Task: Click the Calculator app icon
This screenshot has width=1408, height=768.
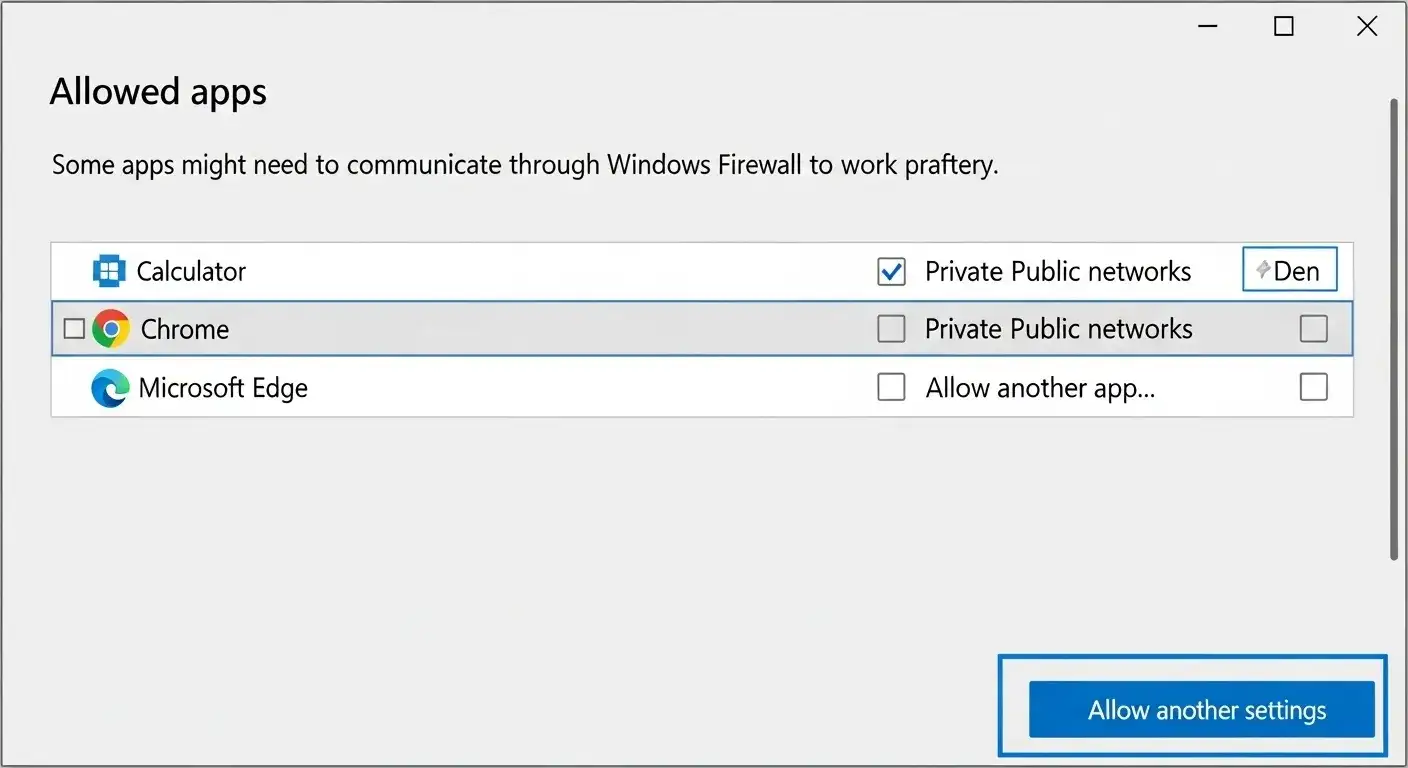Action: tap(110, 270)
